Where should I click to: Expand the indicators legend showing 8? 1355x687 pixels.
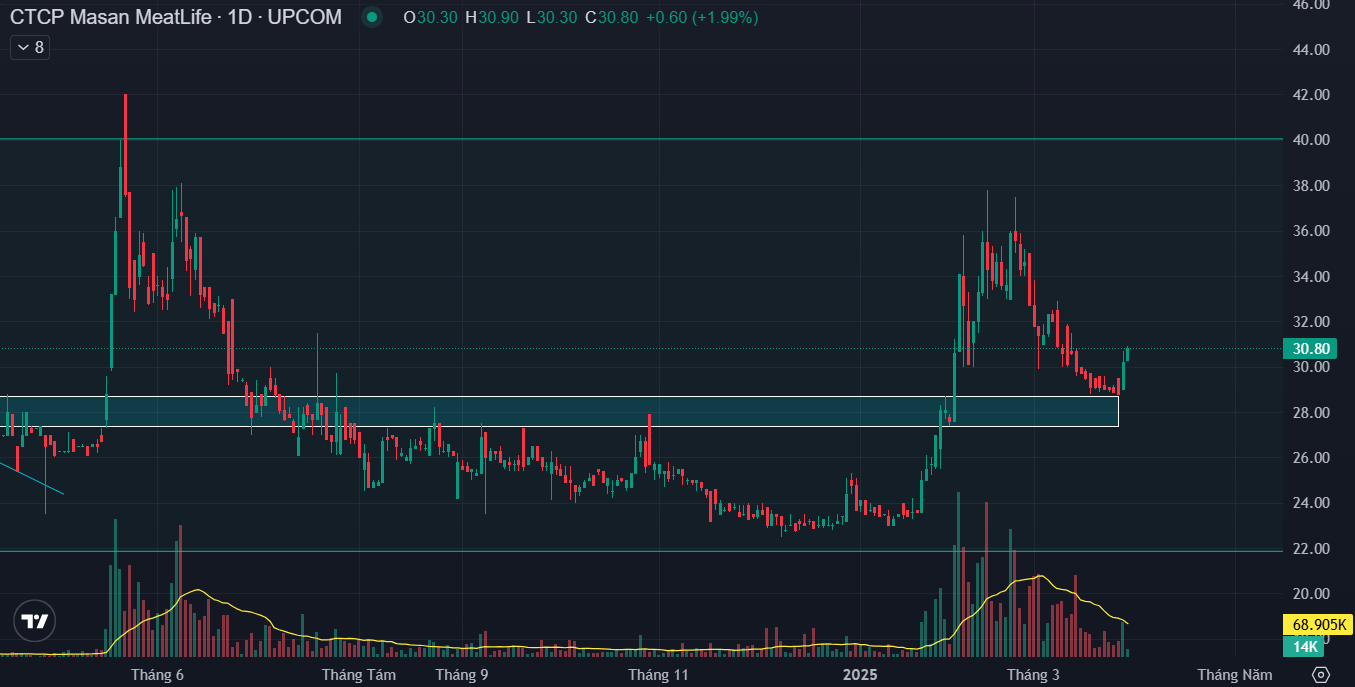coord(30,47)
